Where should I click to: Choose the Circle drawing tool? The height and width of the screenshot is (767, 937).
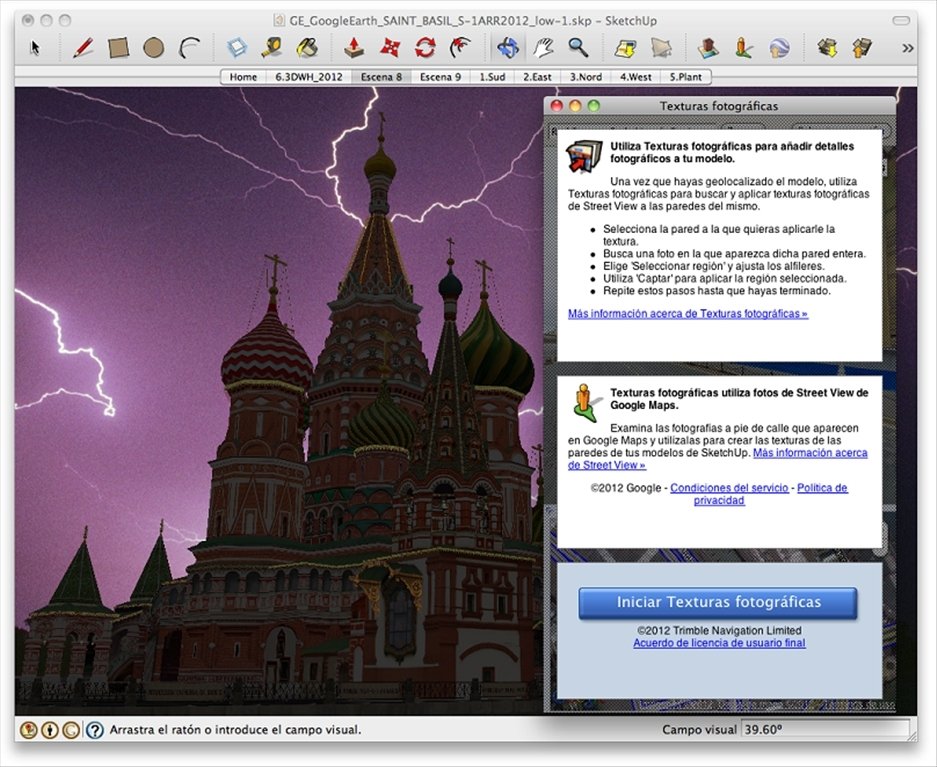tap(154, 48)
